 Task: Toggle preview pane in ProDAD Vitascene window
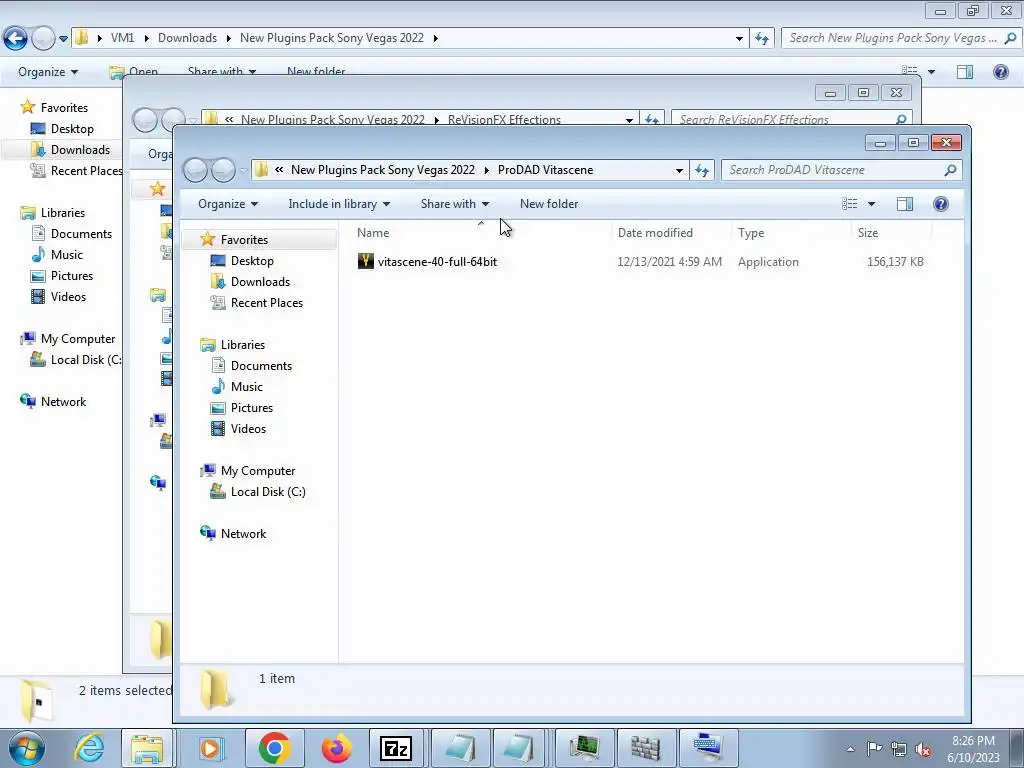point(904,204)
